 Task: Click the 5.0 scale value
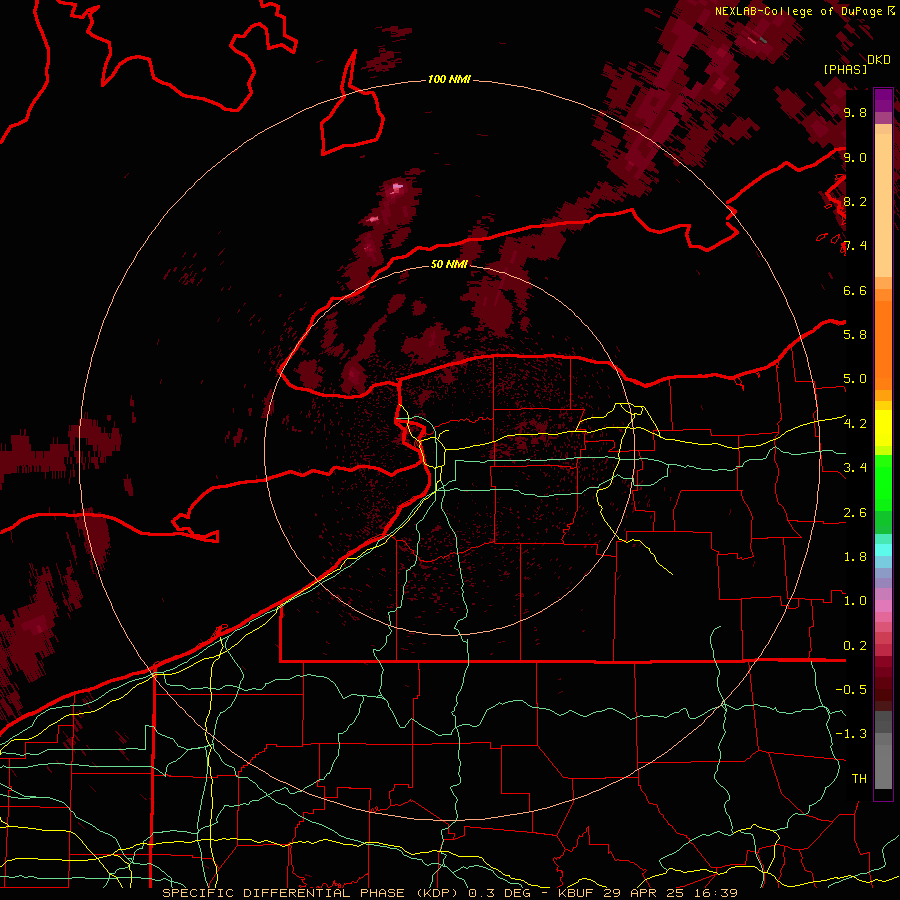(855, 379)
